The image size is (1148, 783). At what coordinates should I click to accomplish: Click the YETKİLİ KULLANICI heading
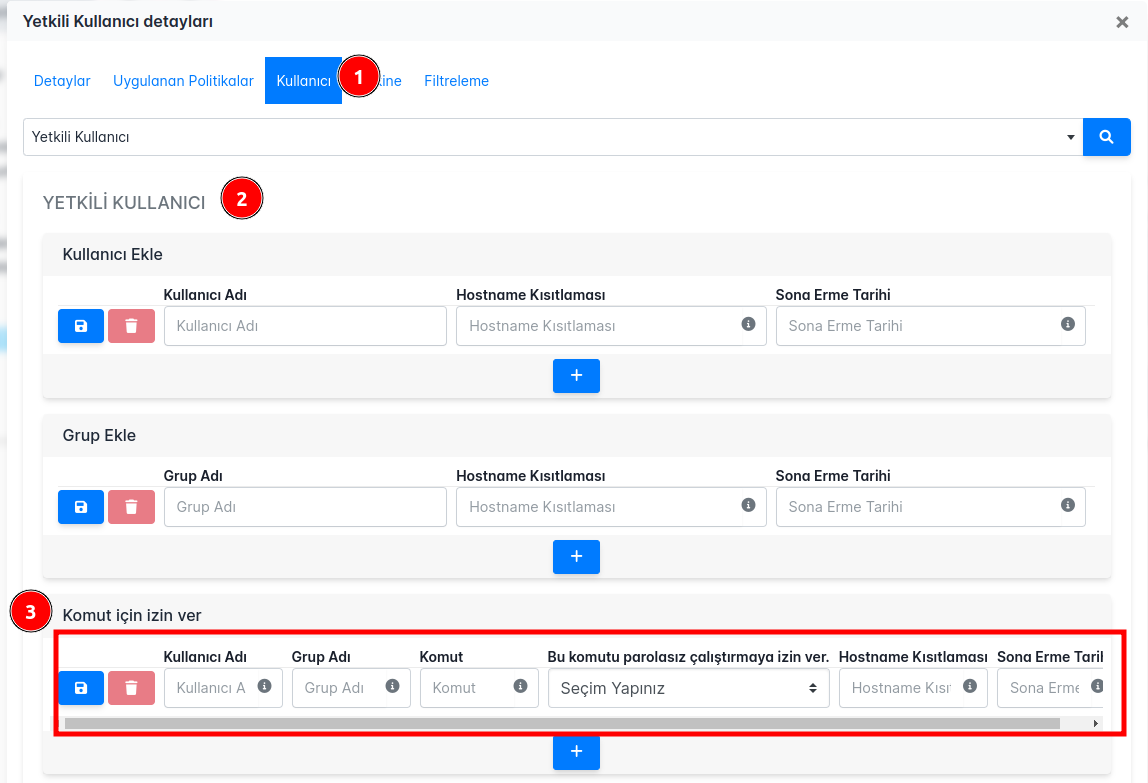point(124,203)
